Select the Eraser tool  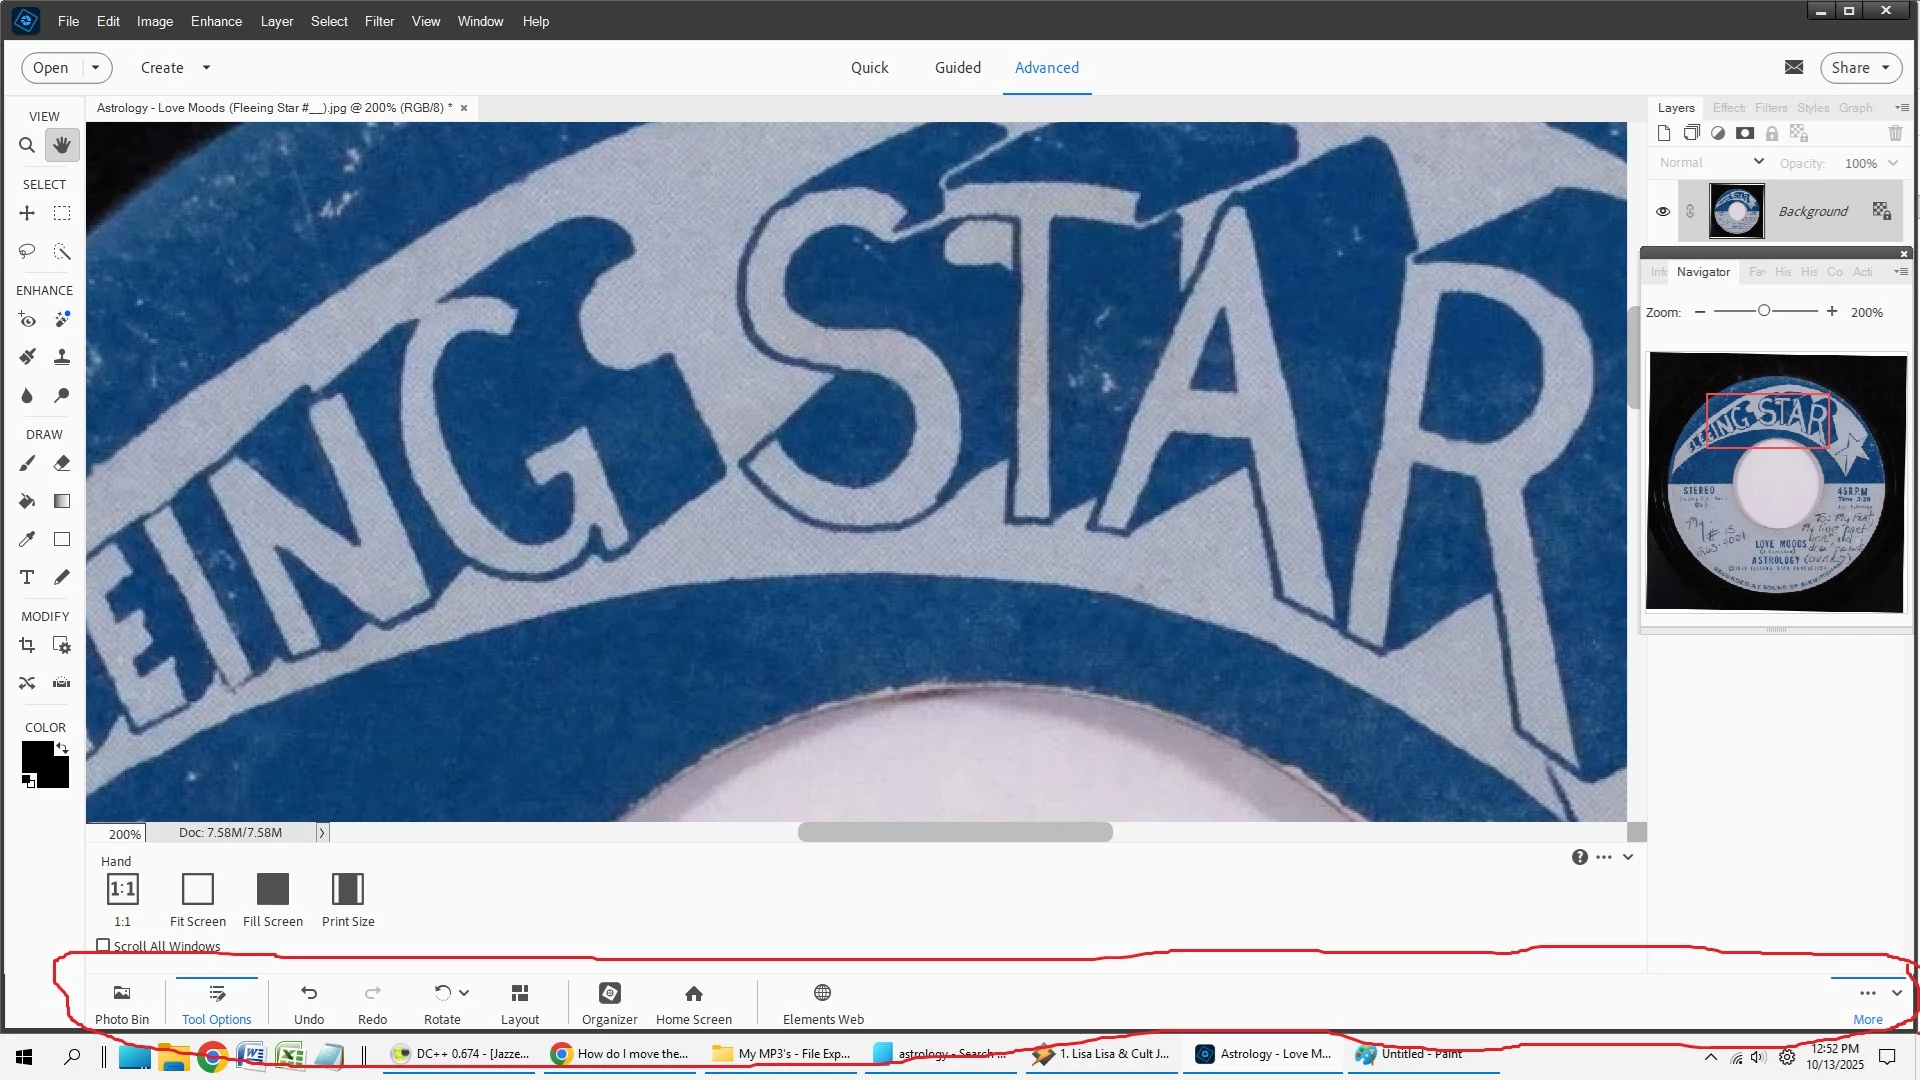pyautogui.click(x=62, y=463)
